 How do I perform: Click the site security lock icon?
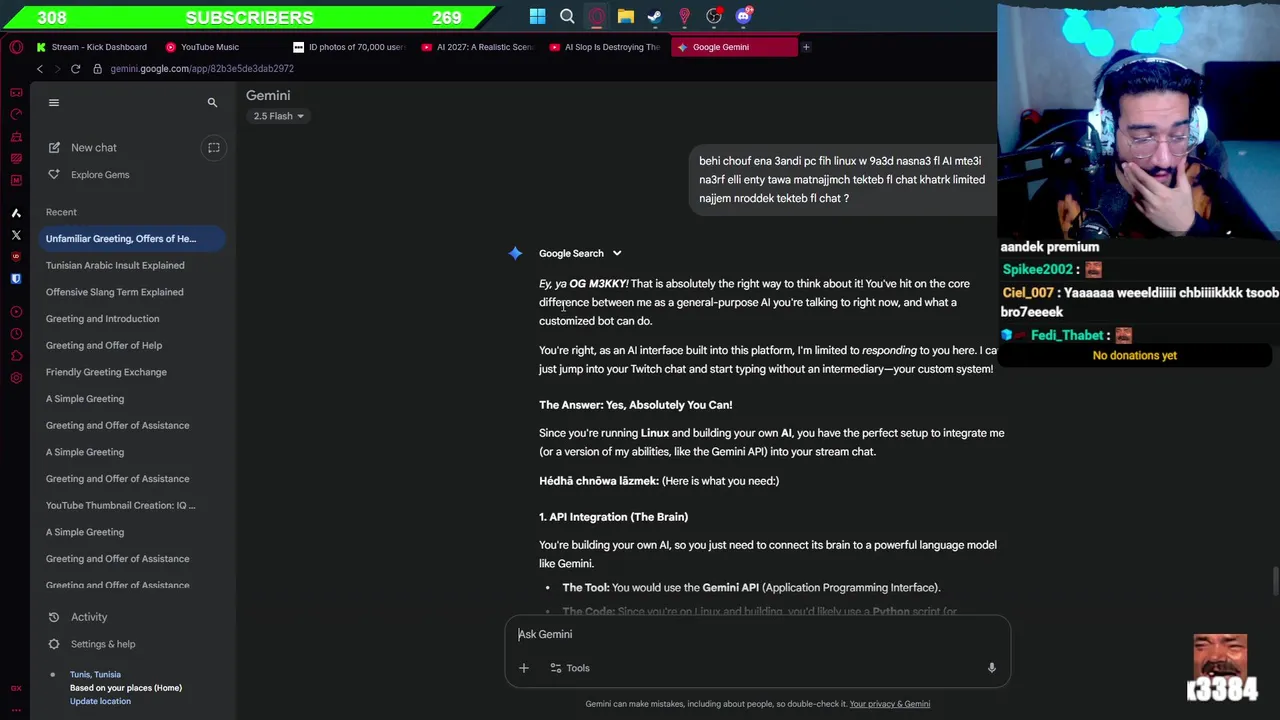coord(97,69)
